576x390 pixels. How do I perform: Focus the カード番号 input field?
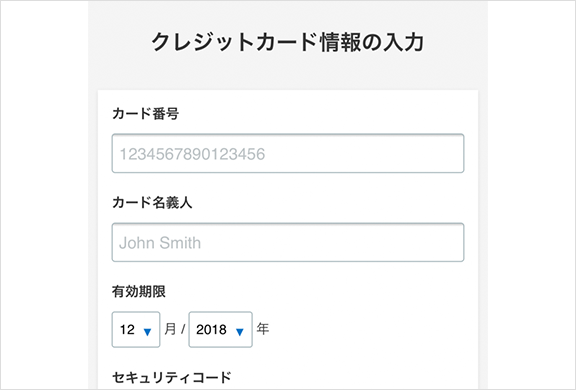288,153
